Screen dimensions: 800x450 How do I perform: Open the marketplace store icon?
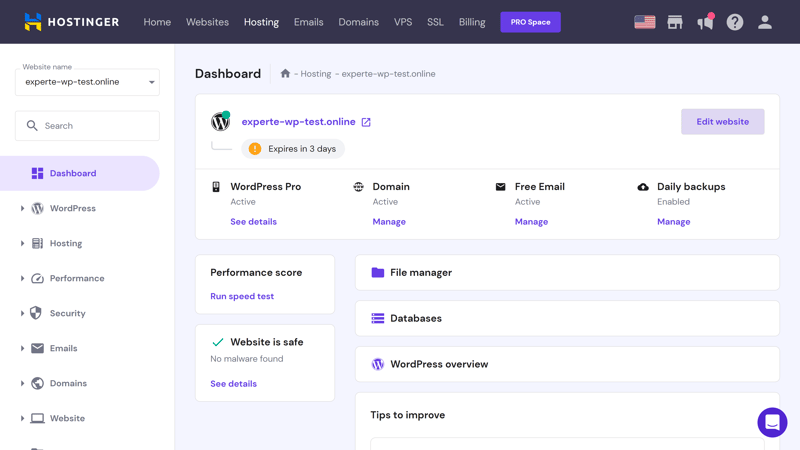(675, 22)
